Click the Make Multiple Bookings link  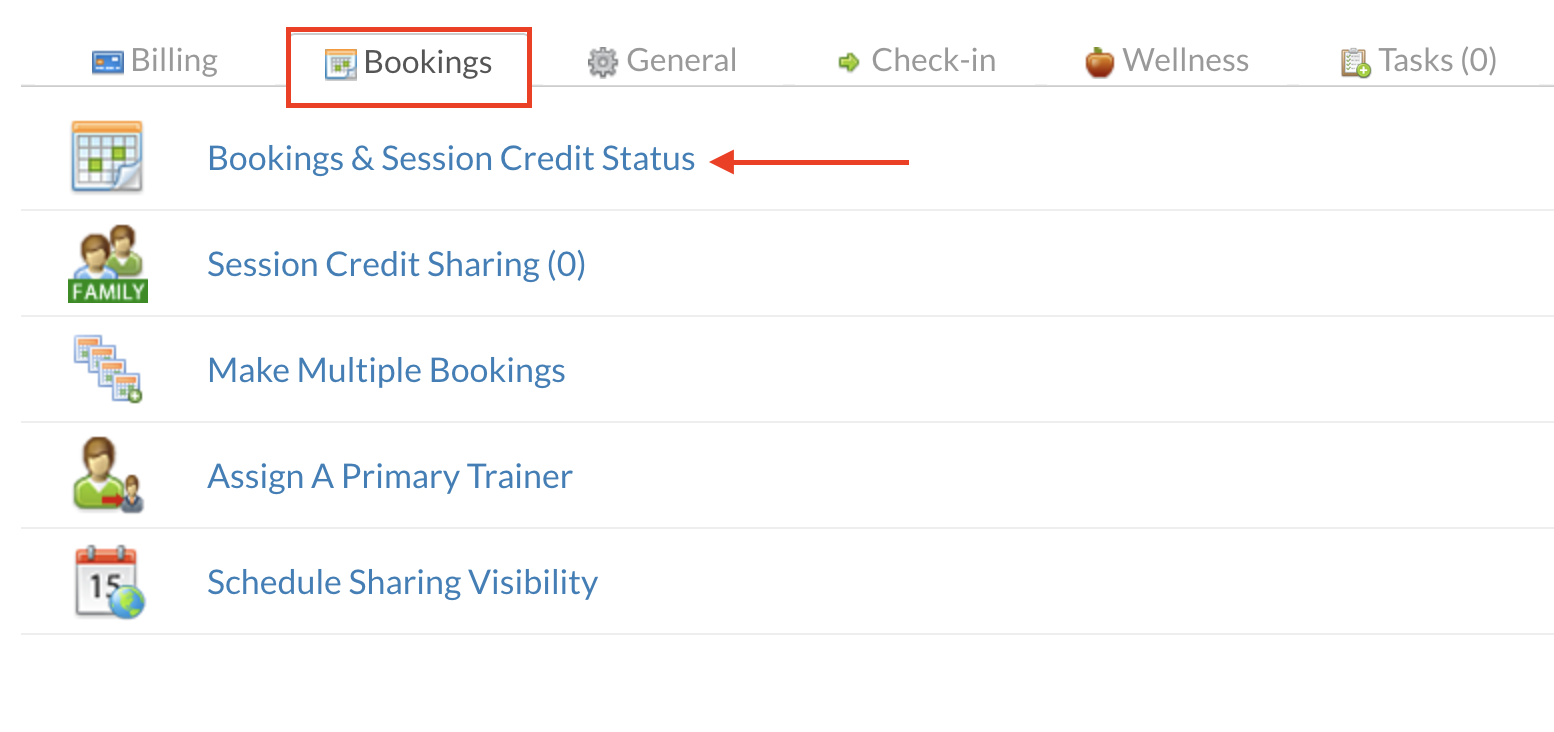pyautogui.click(x=386, y=371)
